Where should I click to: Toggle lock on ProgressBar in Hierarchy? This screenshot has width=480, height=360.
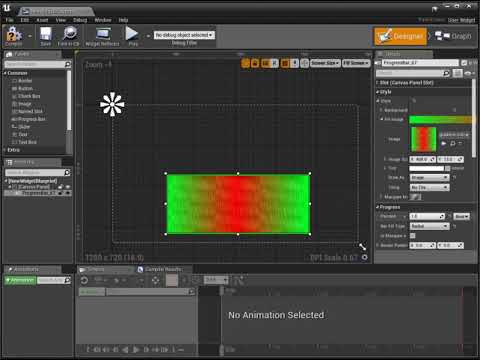tap(61, 193)
